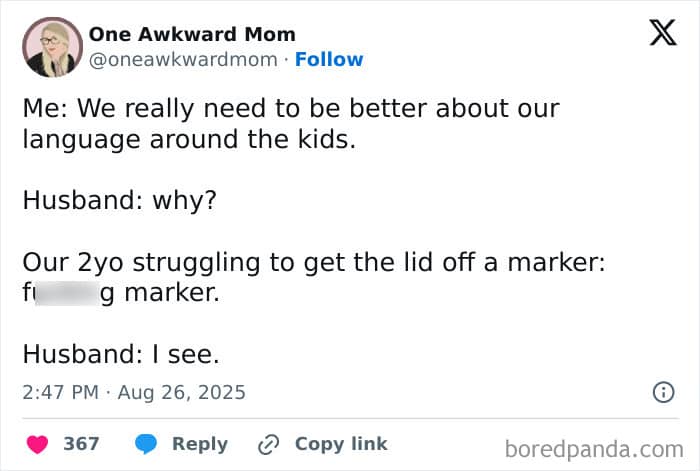
Task: Click the chain link icon
Action: click(268, 443)
